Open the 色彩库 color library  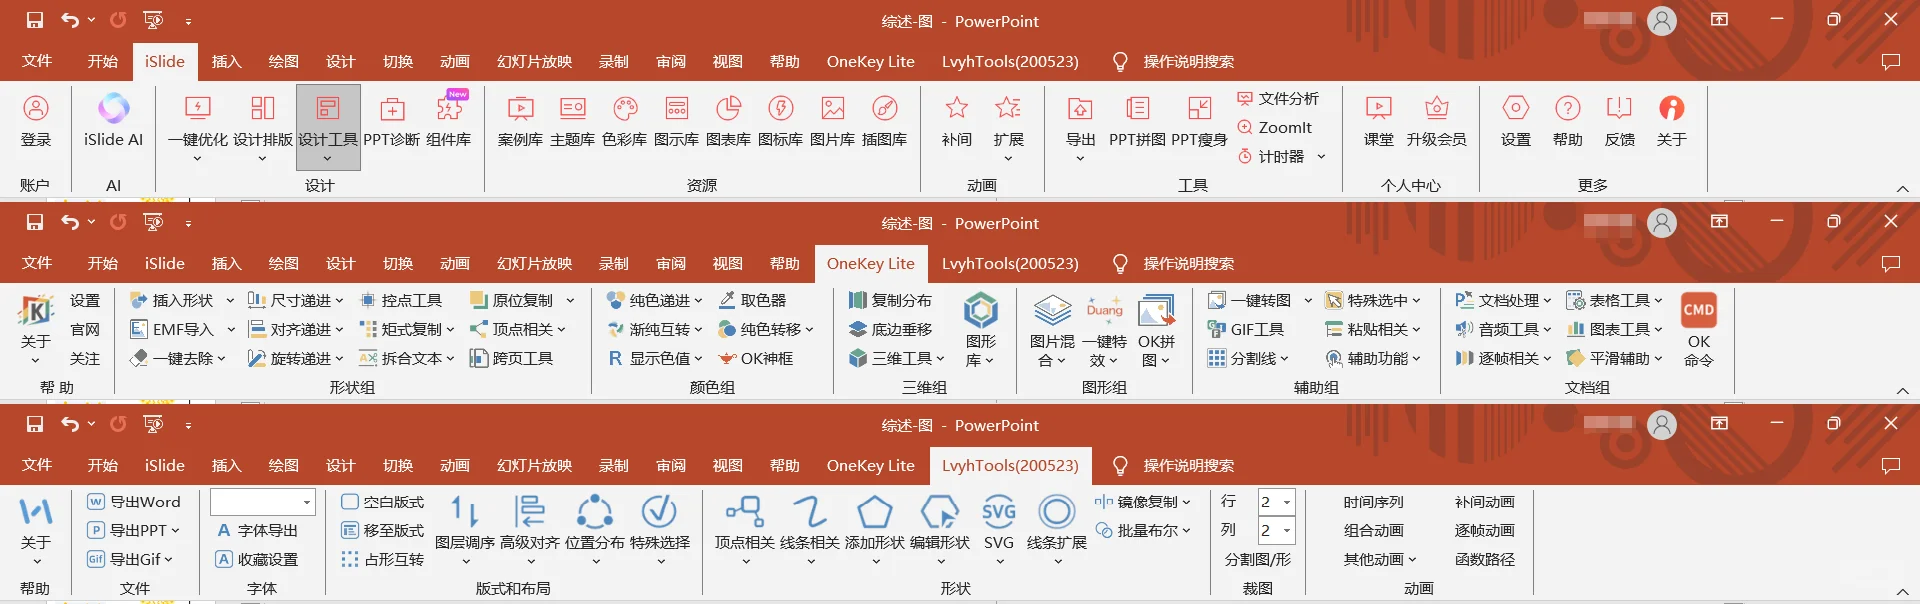(624, 121)
